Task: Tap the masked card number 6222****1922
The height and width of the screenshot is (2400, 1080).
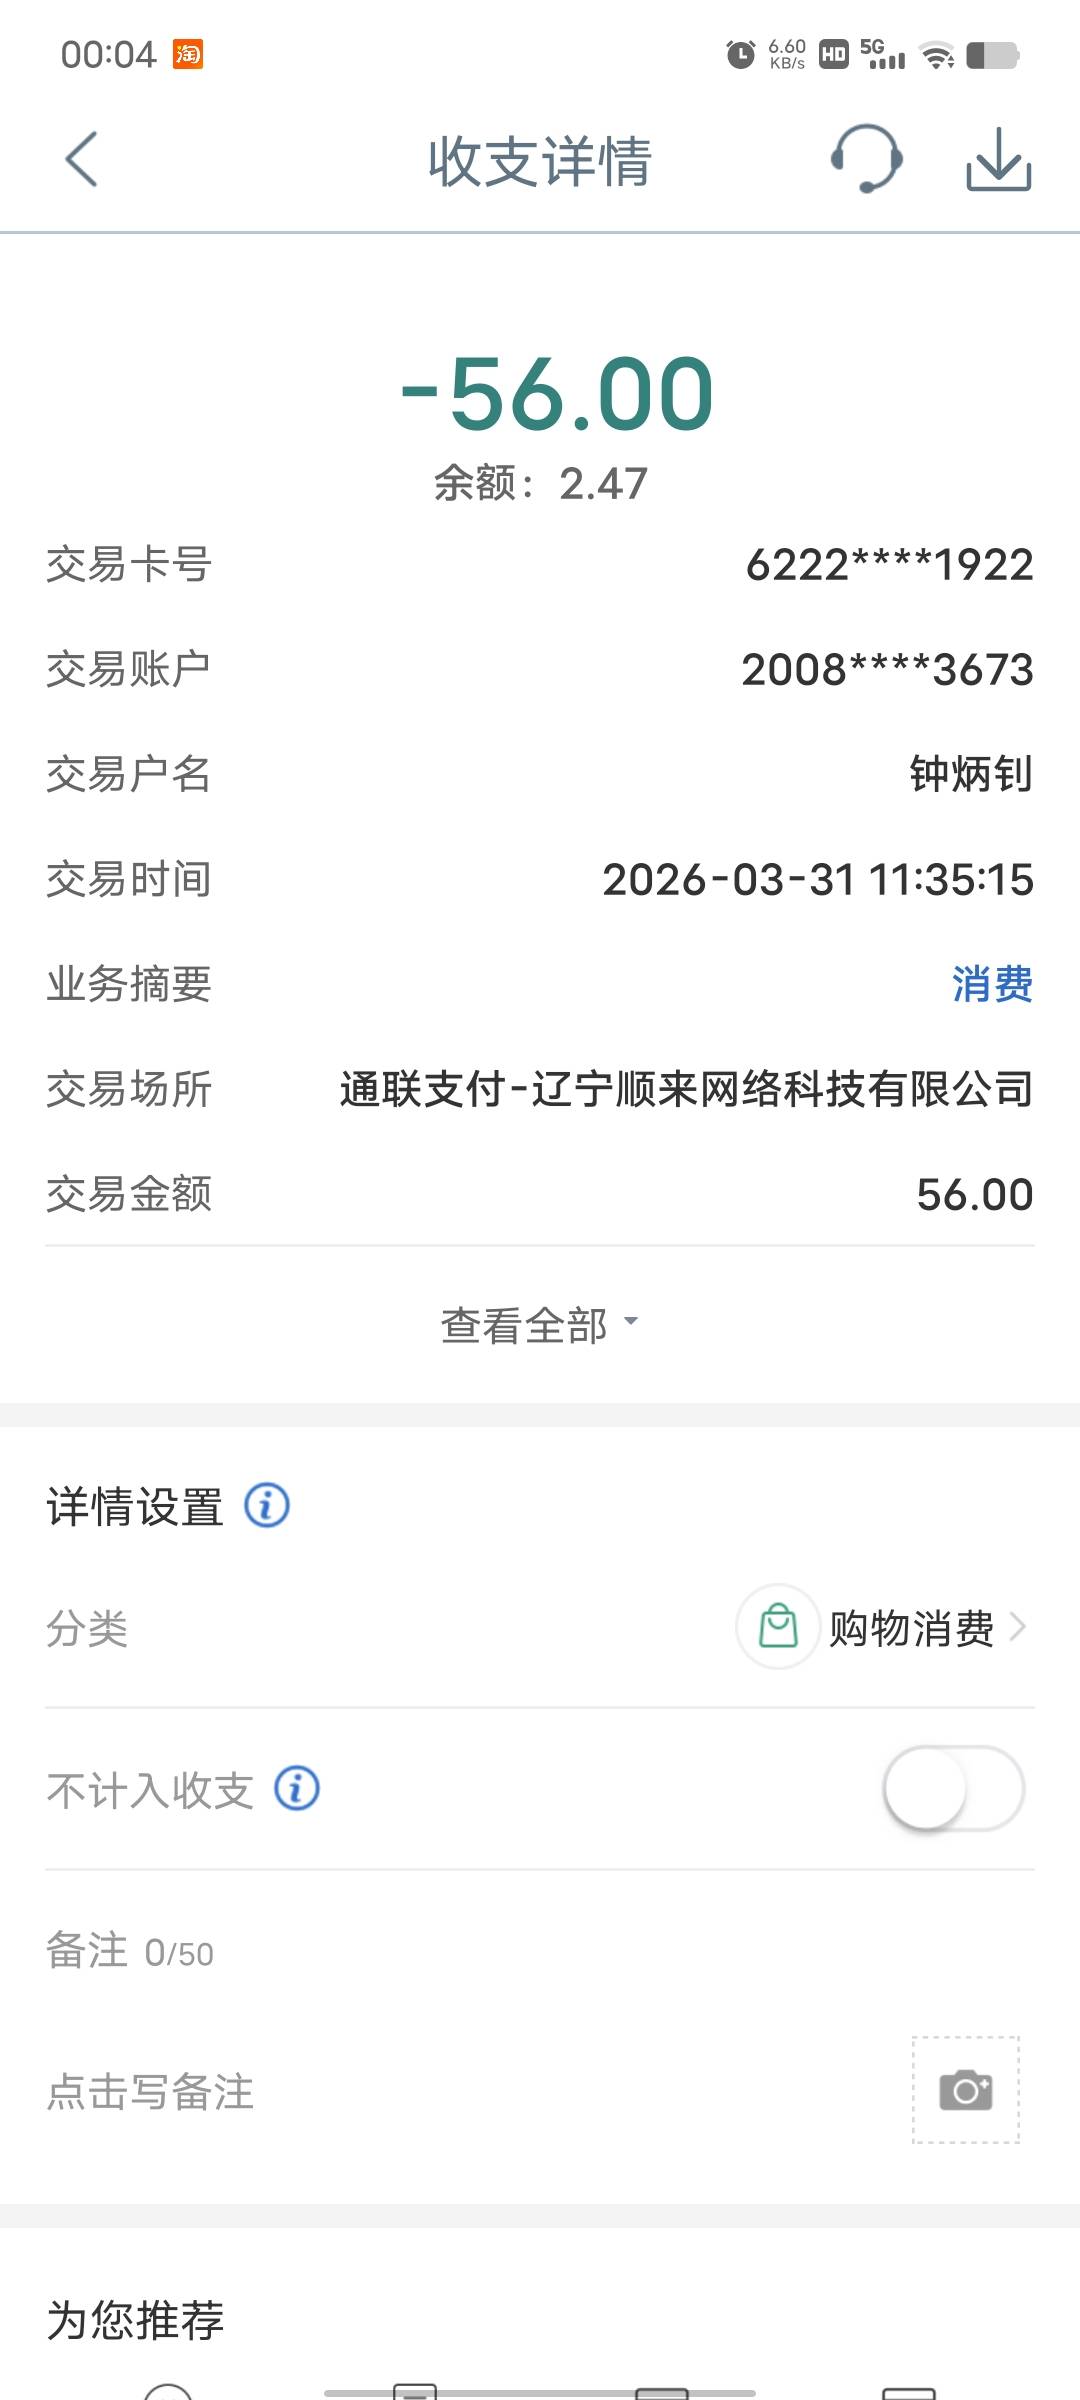Action: tap(889, 565)
